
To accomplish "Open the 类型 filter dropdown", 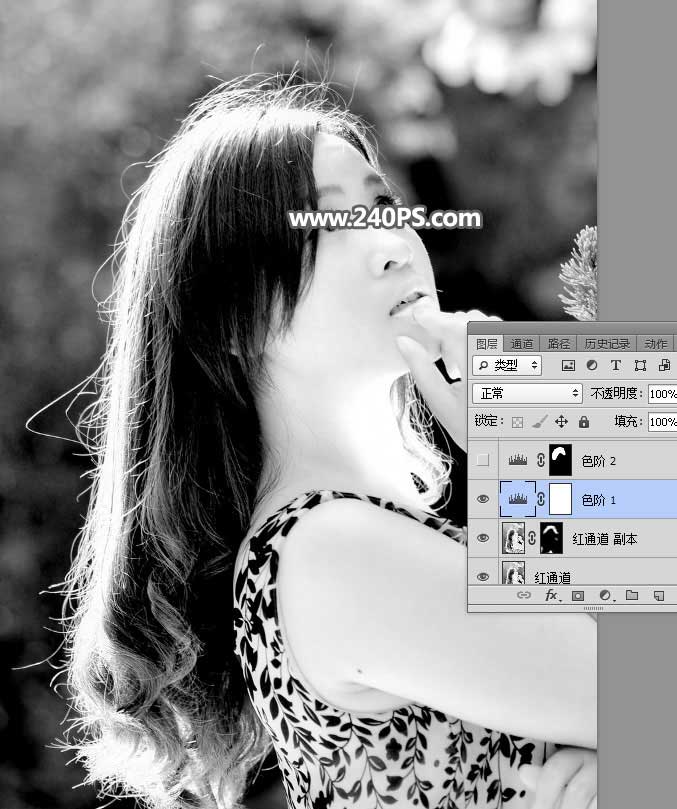I will (x=507, y=365).
